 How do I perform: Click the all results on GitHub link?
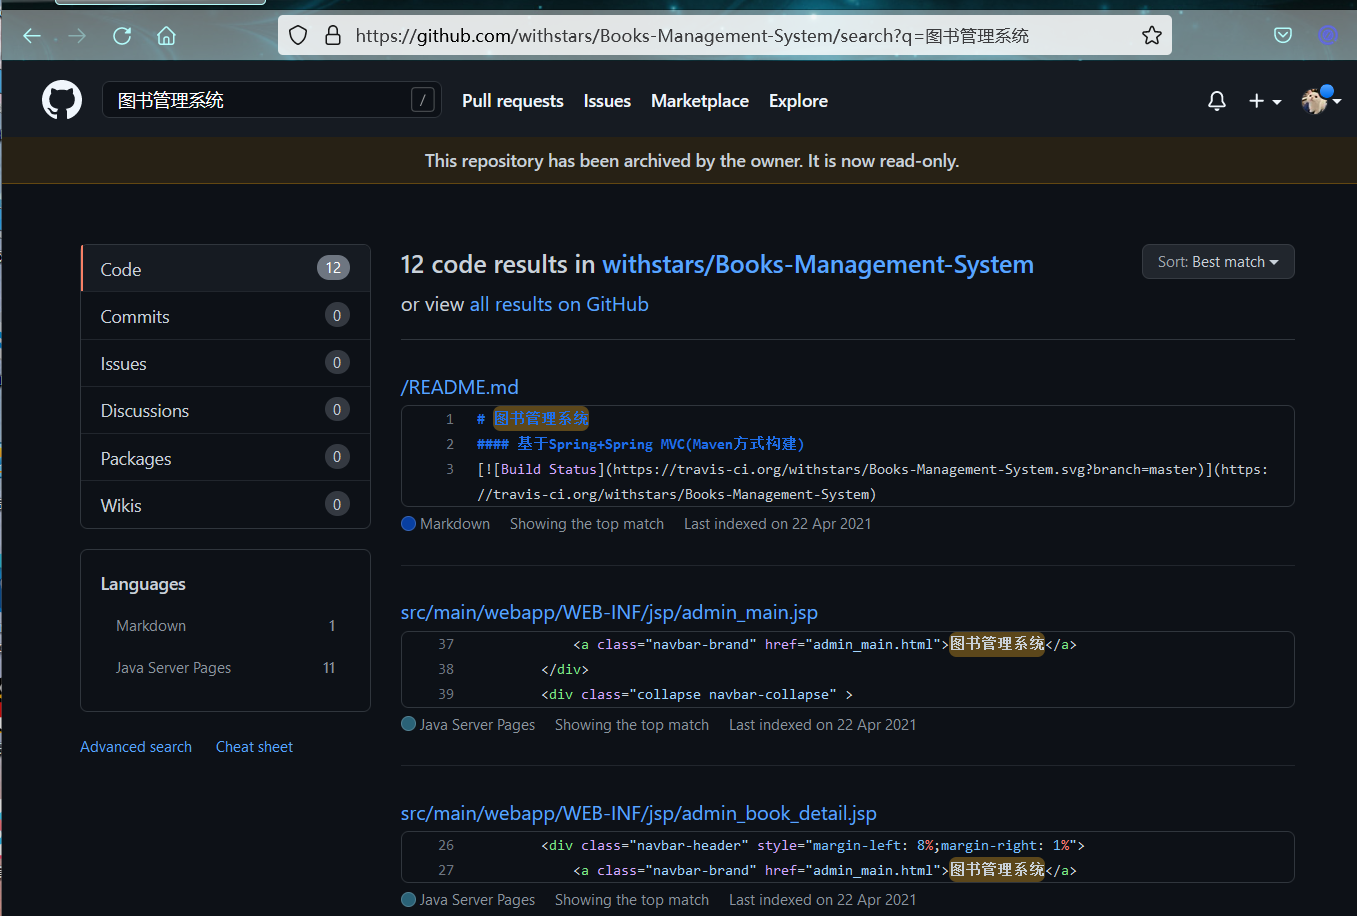coord(559,305)
